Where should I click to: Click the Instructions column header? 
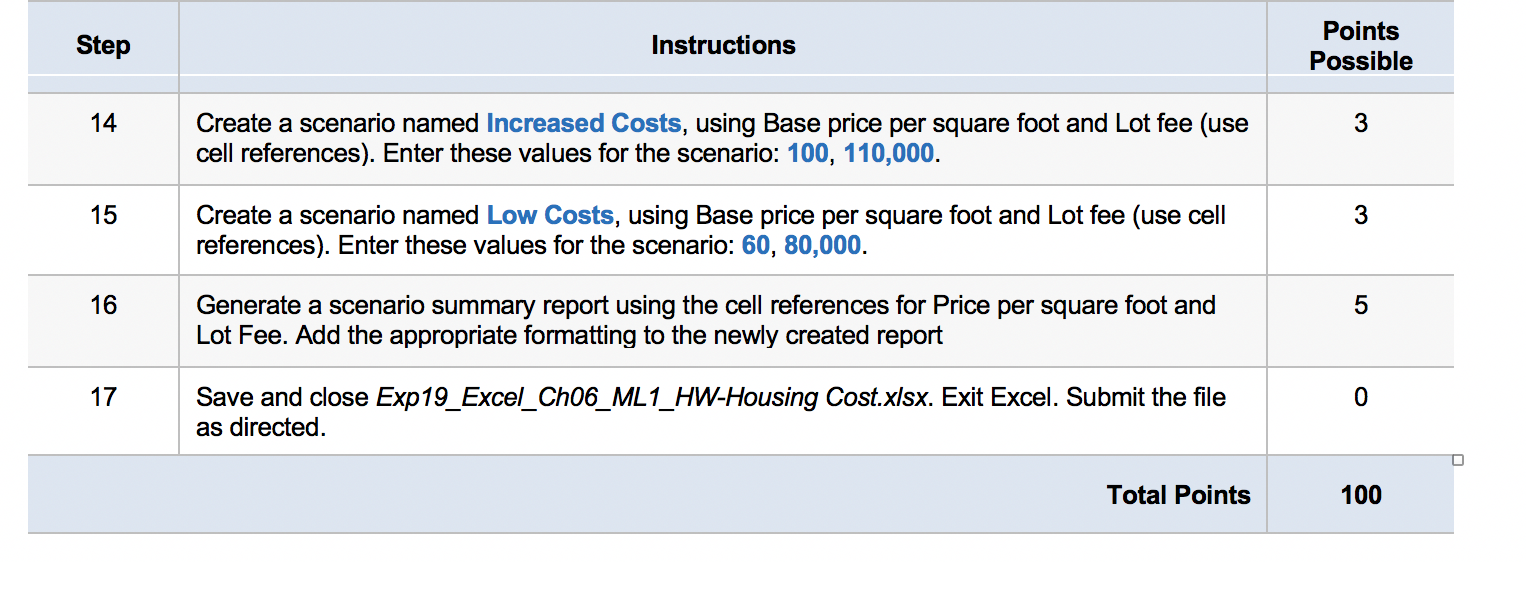[723, 45]
